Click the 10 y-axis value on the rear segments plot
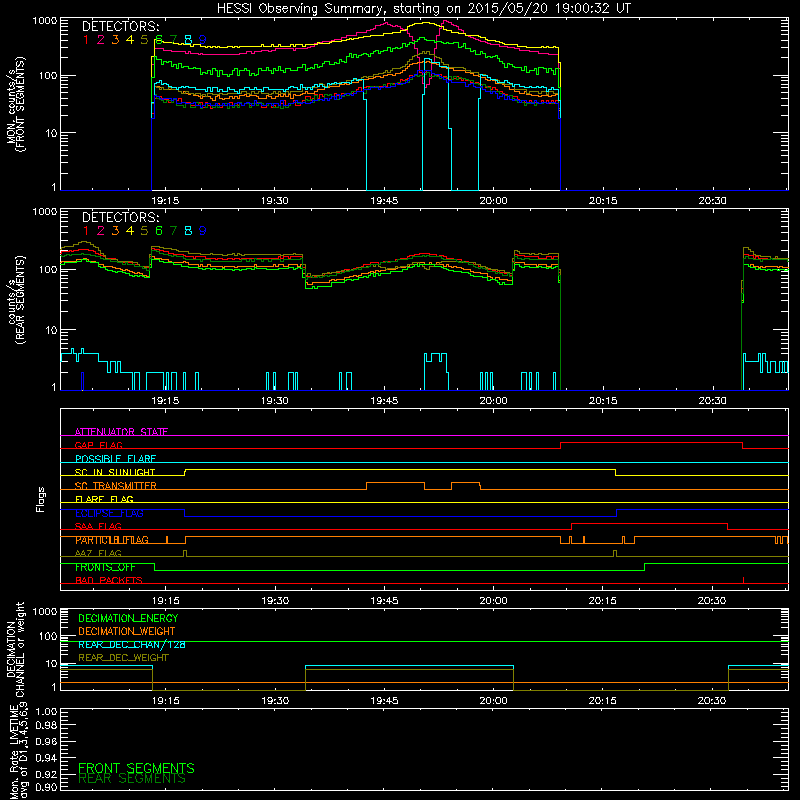Viewport: 800px width, 800px height. (51, 330)
